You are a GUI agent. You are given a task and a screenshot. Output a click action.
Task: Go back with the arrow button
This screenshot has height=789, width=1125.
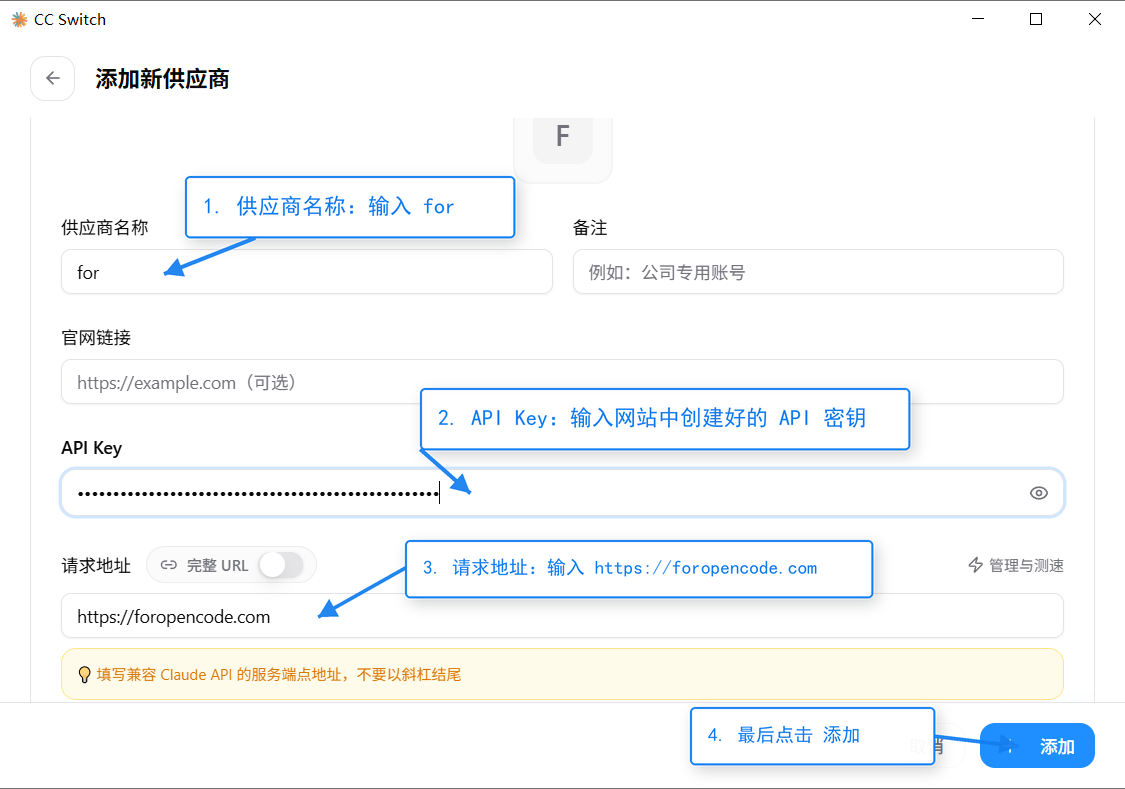(52, 78)
